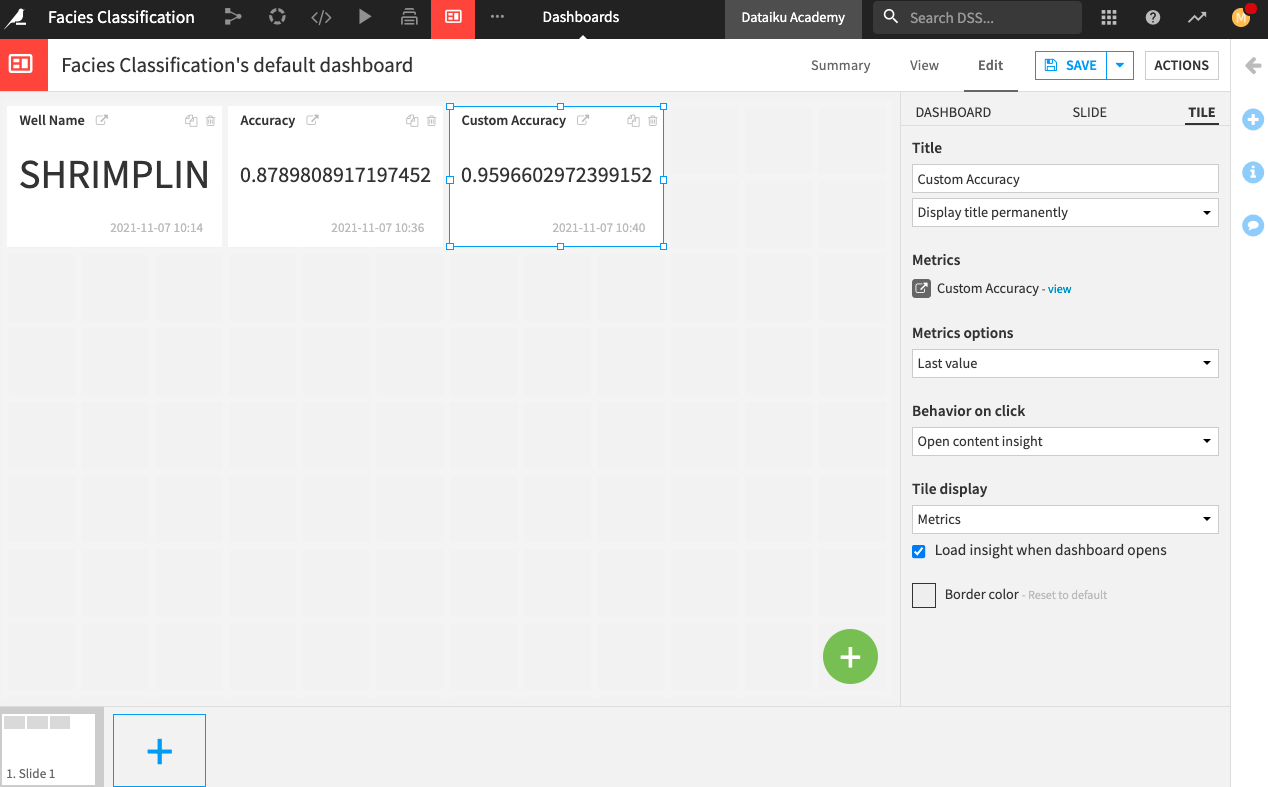This screenshot has height=787, width=1268.
Task: Click the Border color swatch
Action: point(923,595)
